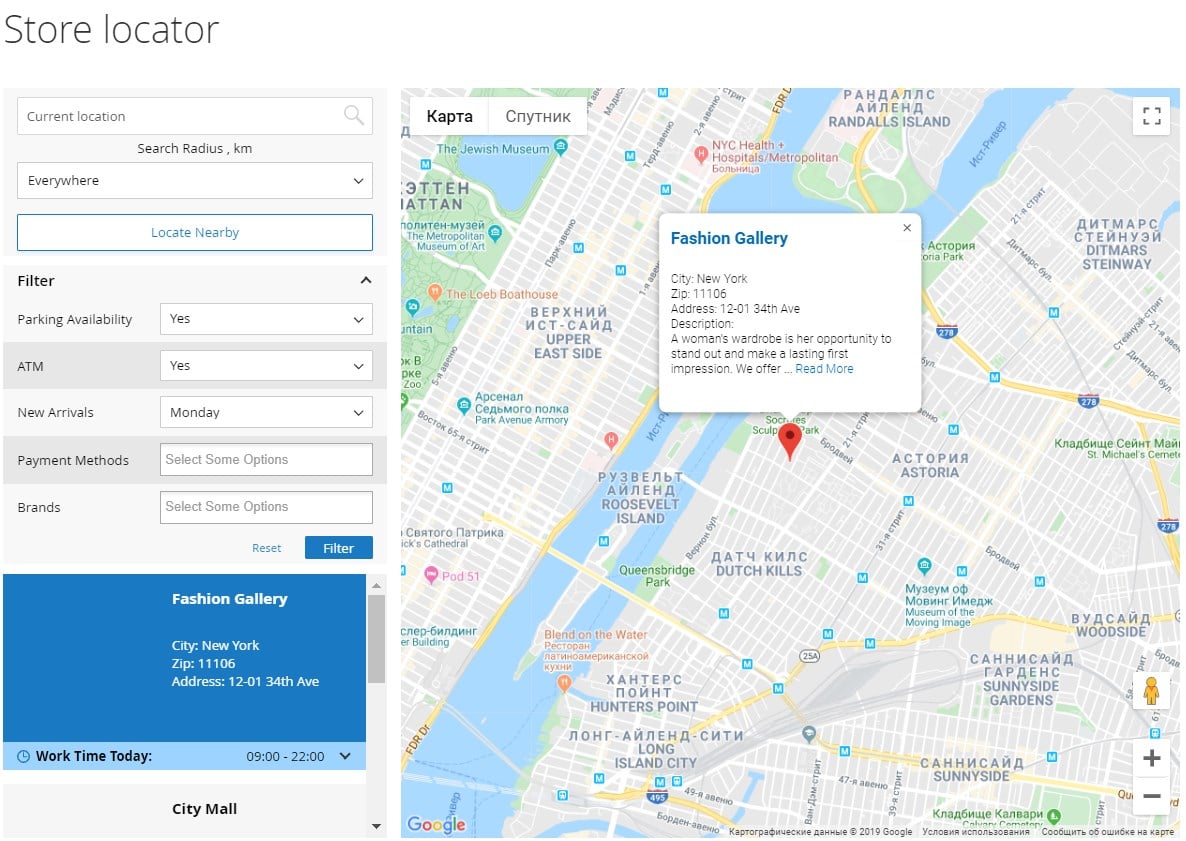1186x841 pixels.
Task: Click Park Avenue Armory museum pin
Action: (x=464, y=406)
